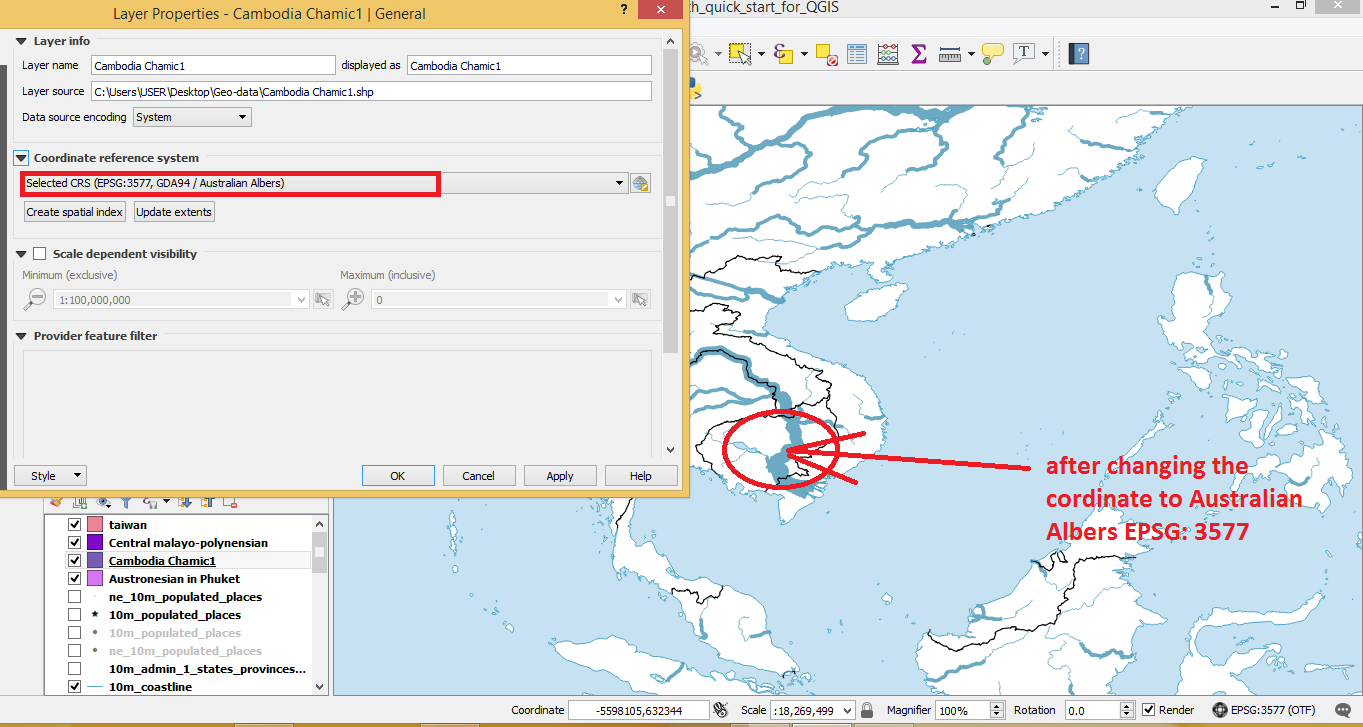Viewport: 1363px width, 727px height.
Task: Open CRS selector globe button in dialog
Action: tap(641, 184)
